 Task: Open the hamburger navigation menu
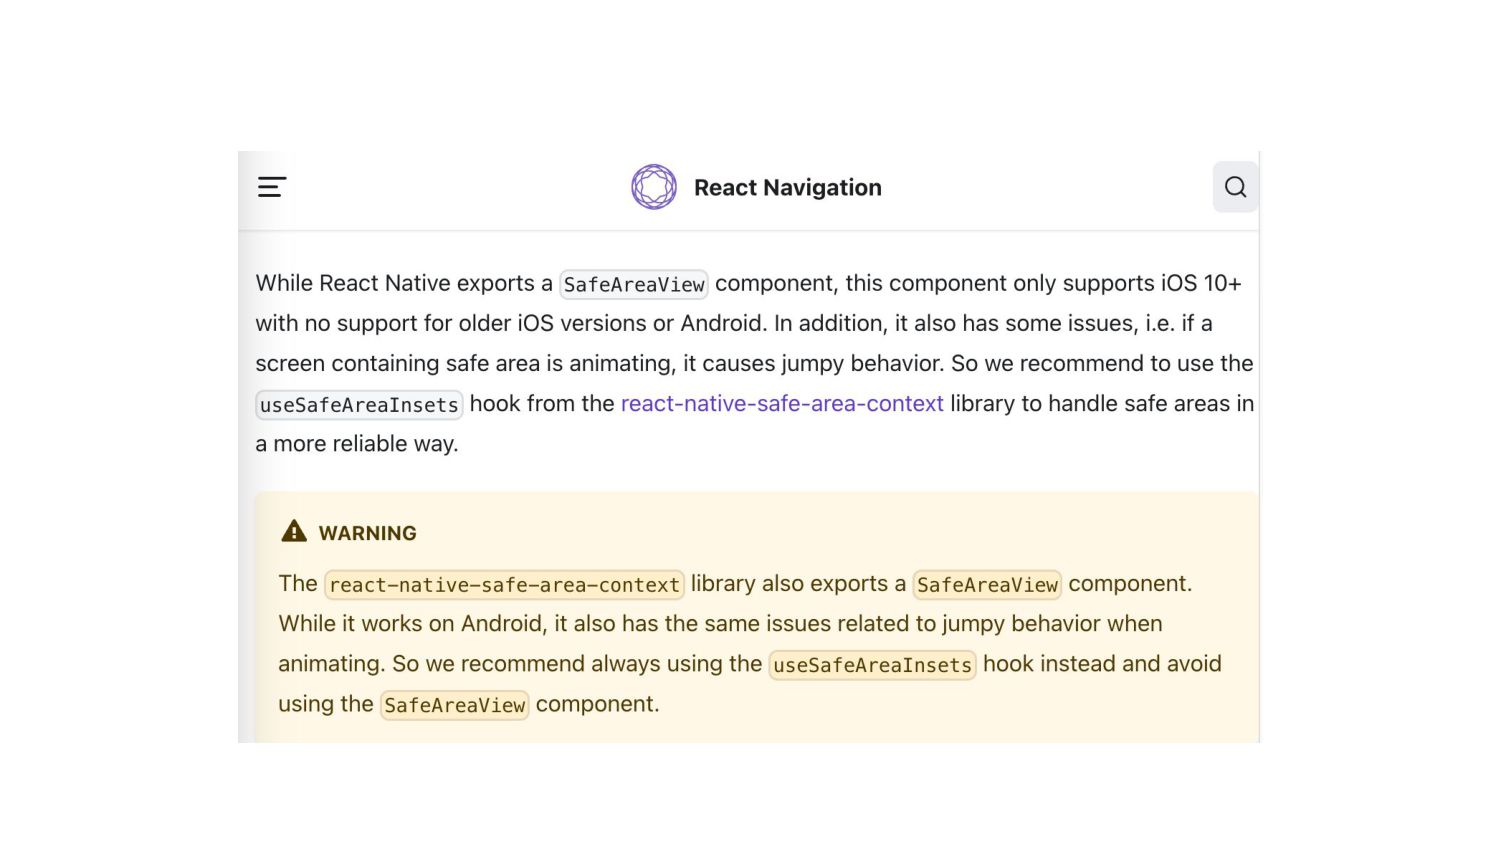pyautogui.click(x=272, y=187)
